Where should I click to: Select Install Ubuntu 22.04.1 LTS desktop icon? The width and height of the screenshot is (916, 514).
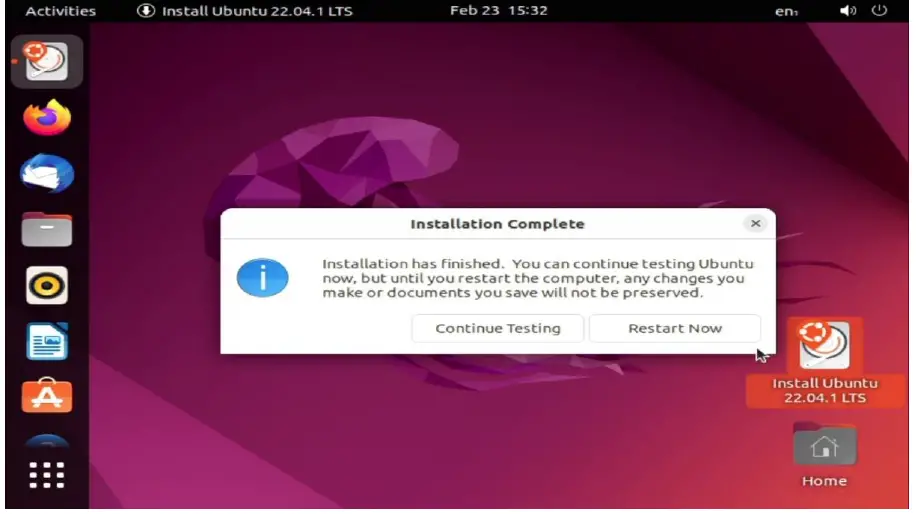click(824, 362)
